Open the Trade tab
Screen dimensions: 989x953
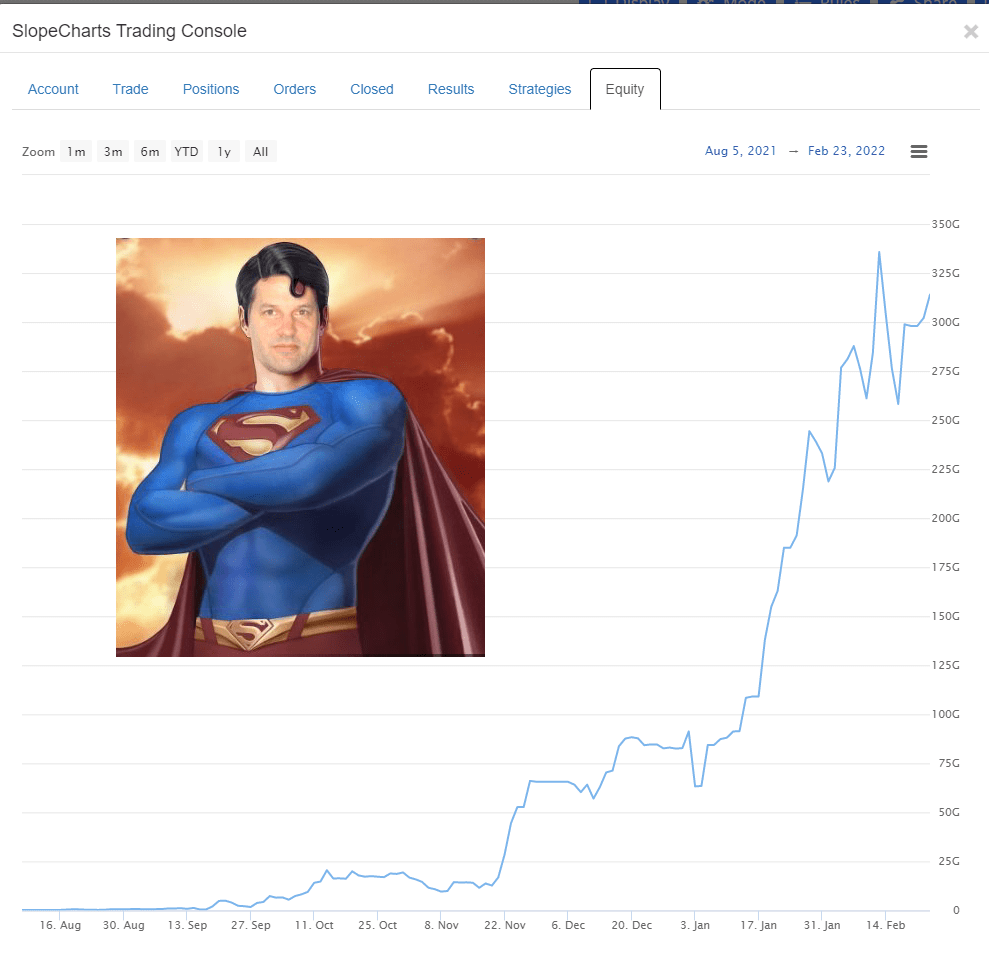click(130, 89)
